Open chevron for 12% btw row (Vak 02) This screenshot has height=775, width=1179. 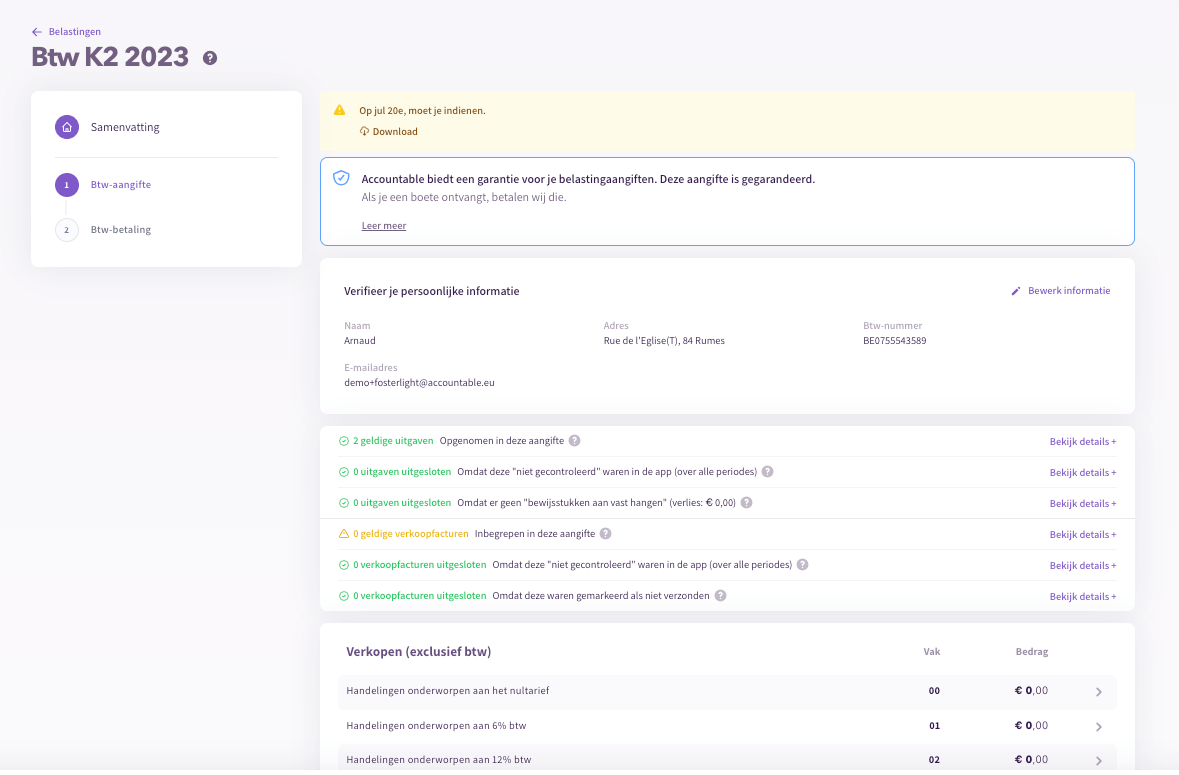pyautogui.click(x=1098, y=761)
